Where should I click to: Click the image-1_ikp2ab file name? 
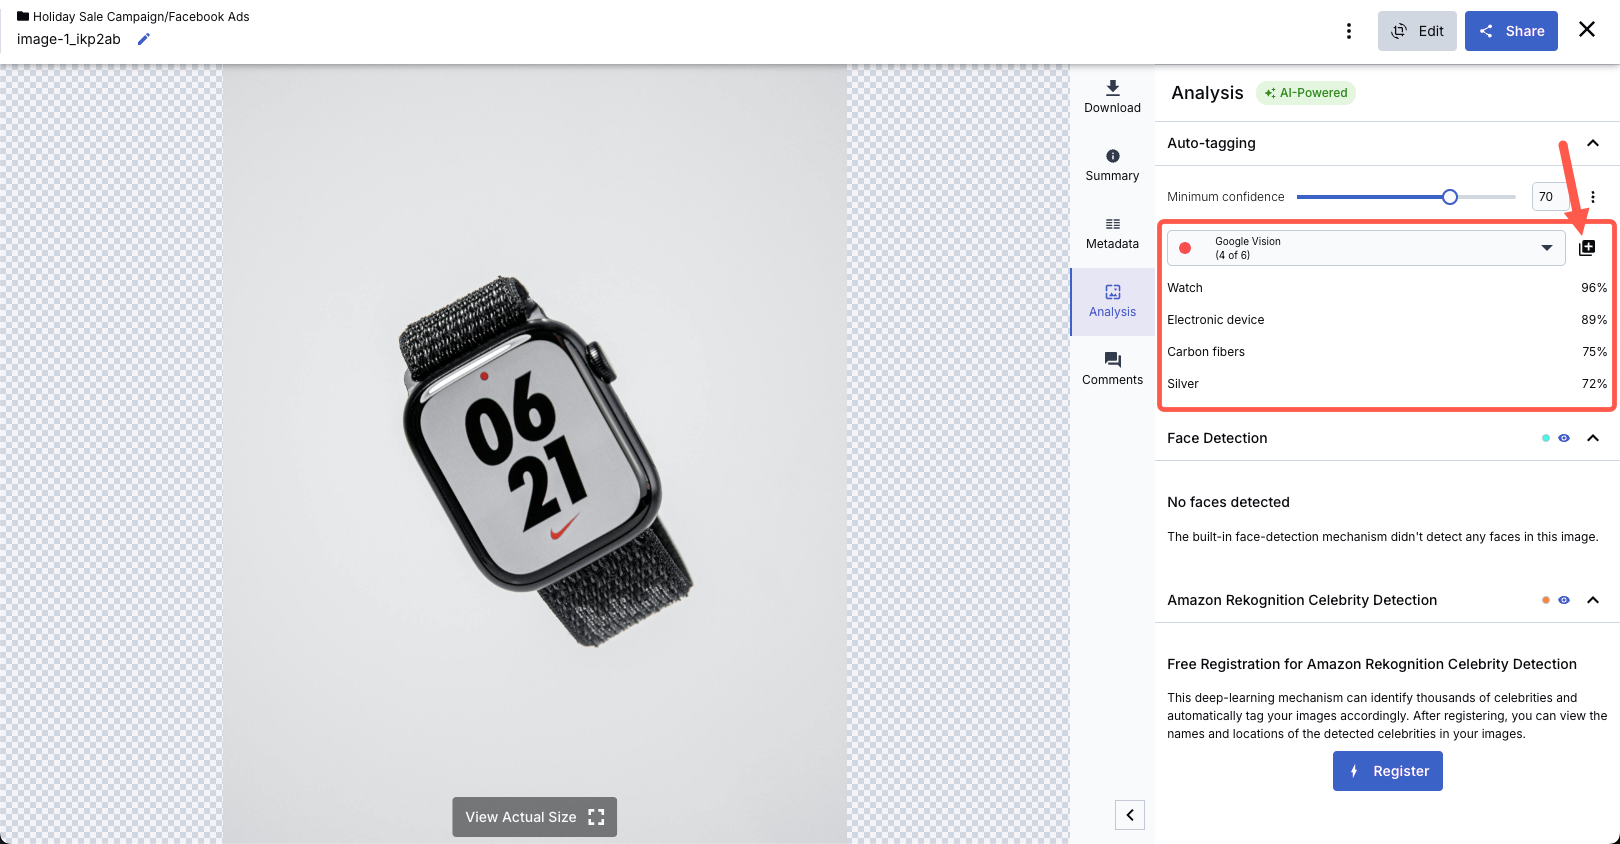(69, 39)
